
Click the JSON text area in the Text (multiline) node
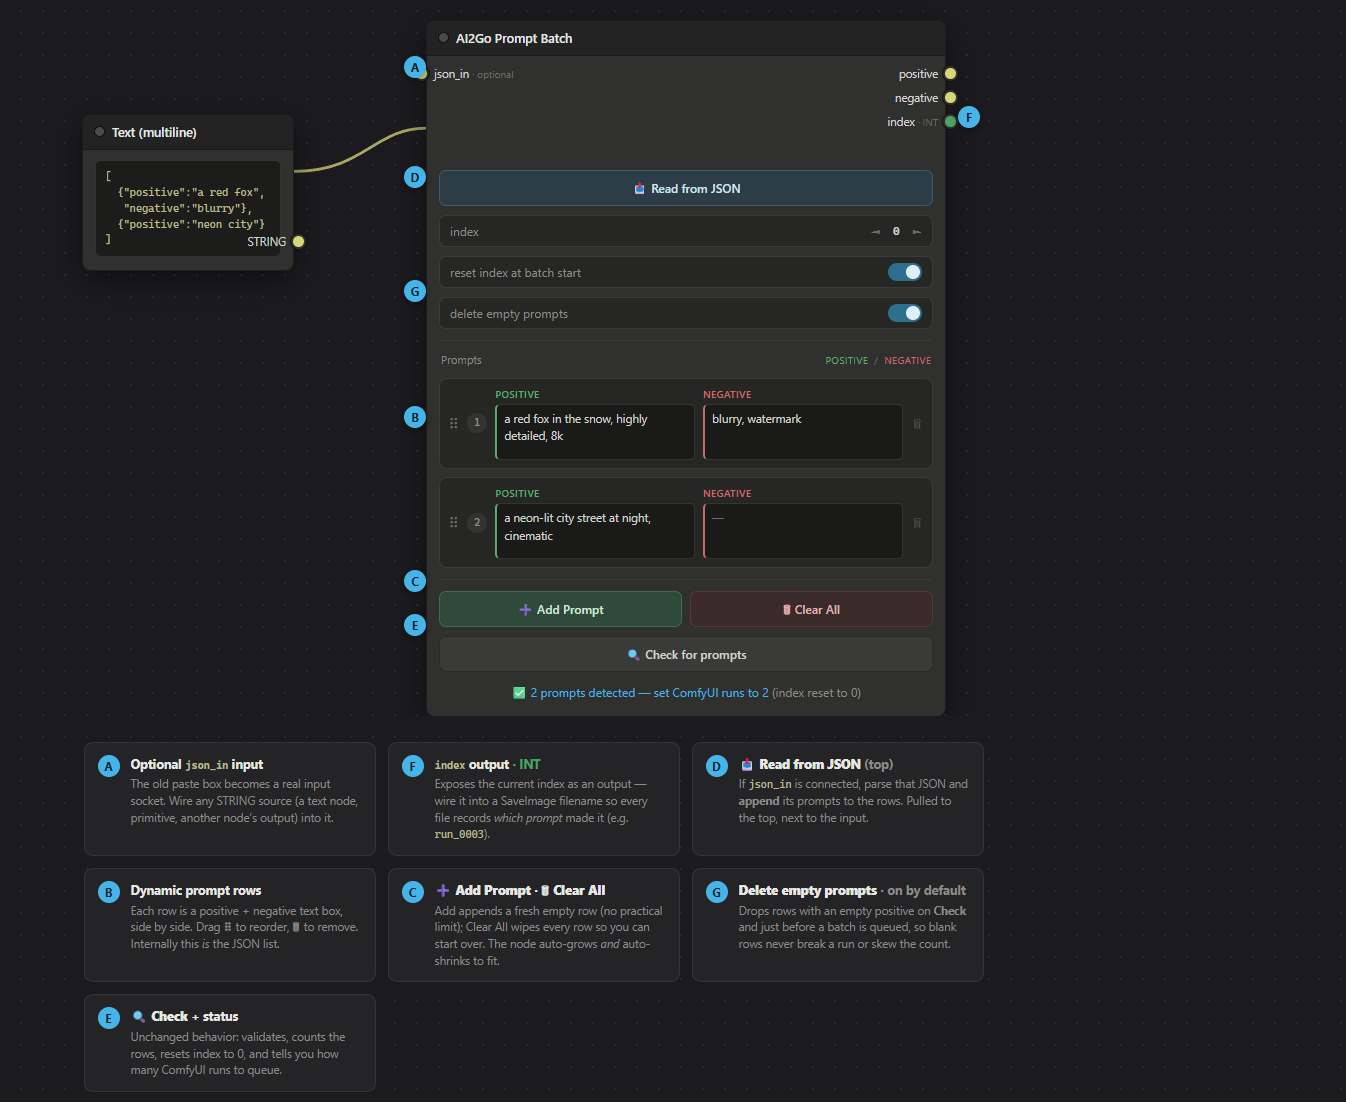188,208
